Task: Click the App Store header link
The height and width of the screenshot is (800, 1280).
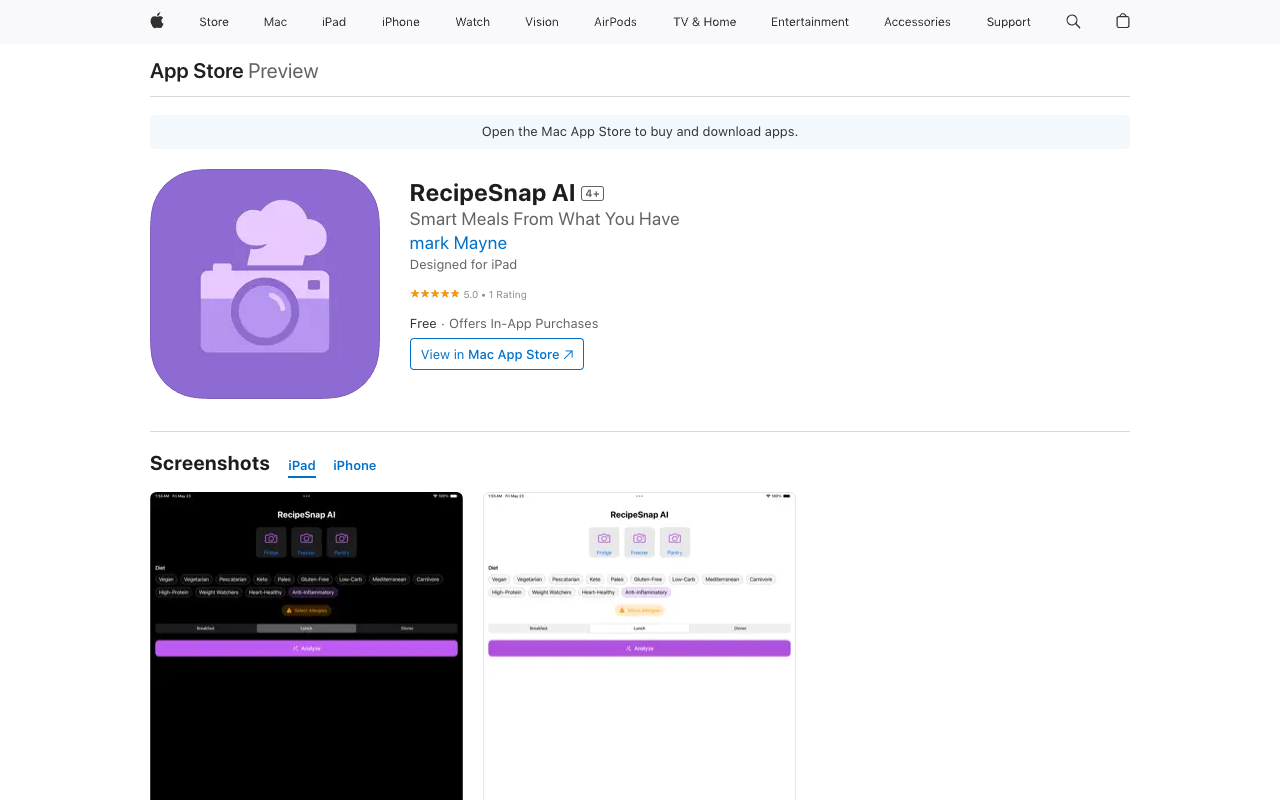Action: coord(196,71)
